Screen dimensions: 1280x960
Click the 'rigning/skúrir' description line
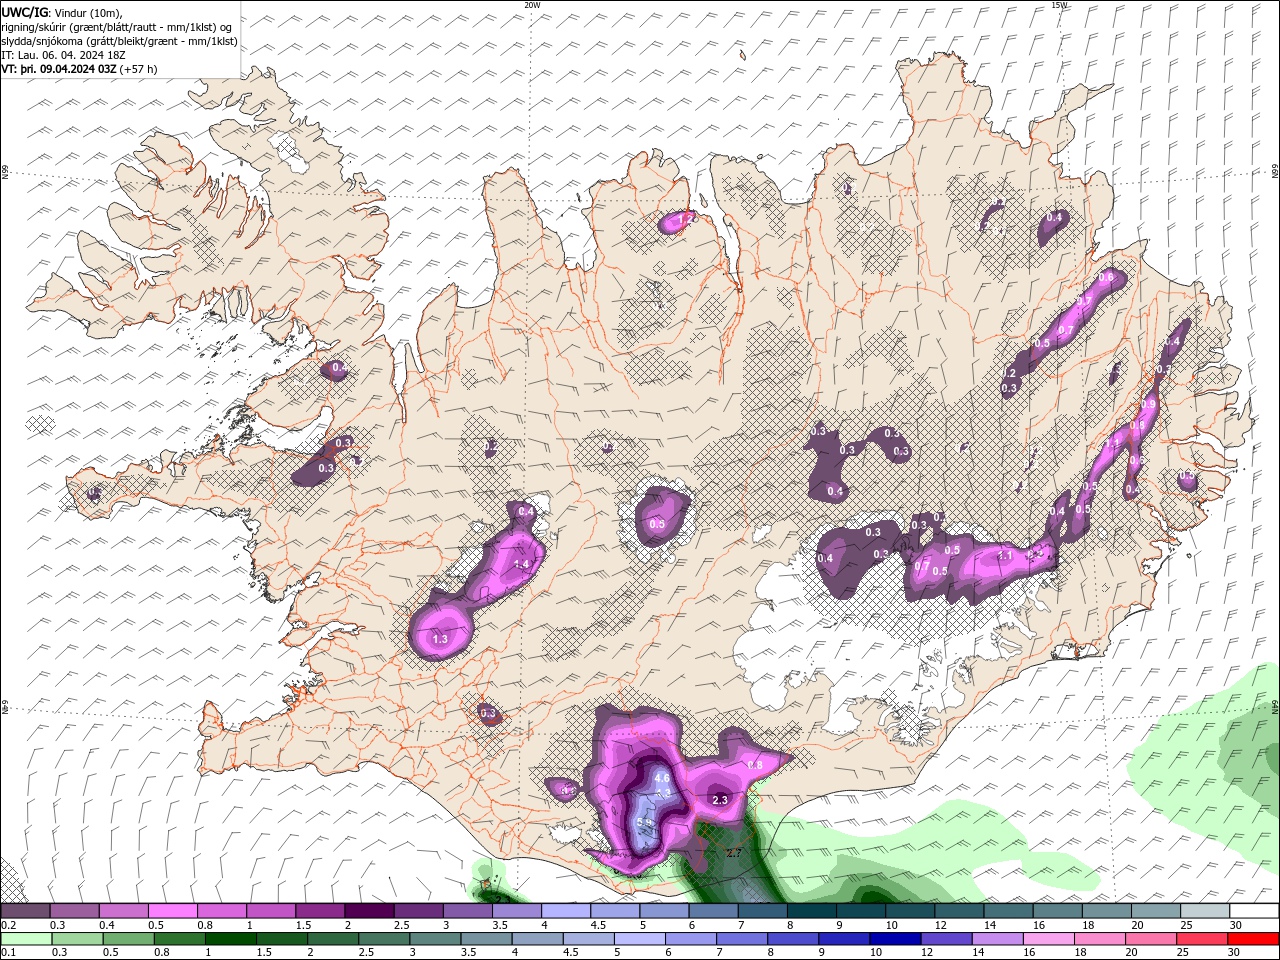118,27
